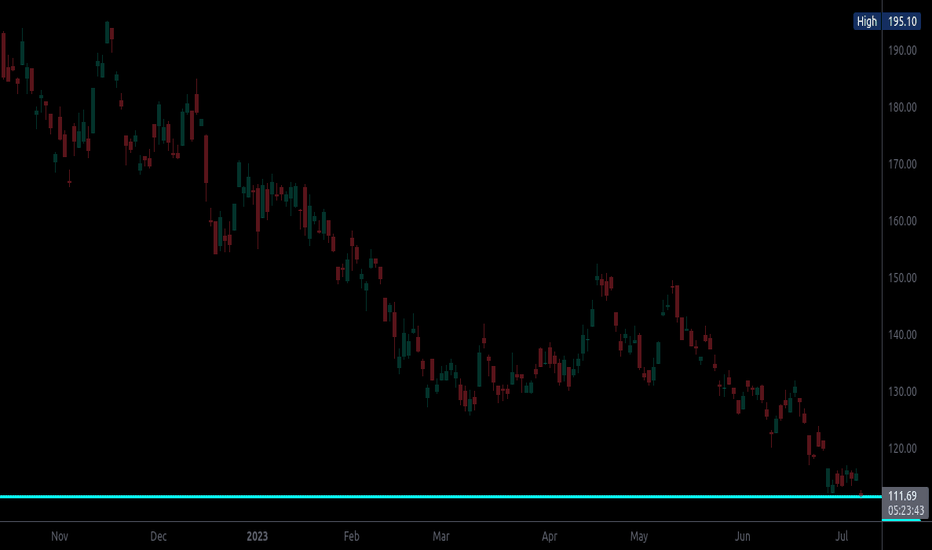Click the 160.00 price axis label
Image resolution: width=932 pixels, height=550 pixels.
(902, 221)
